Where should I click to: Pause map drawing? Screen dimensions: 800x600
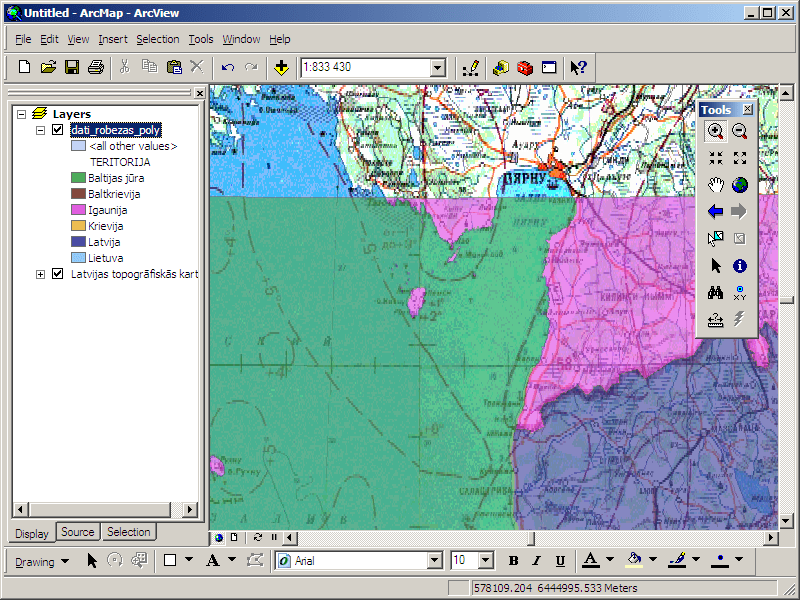tap(274, 537)
